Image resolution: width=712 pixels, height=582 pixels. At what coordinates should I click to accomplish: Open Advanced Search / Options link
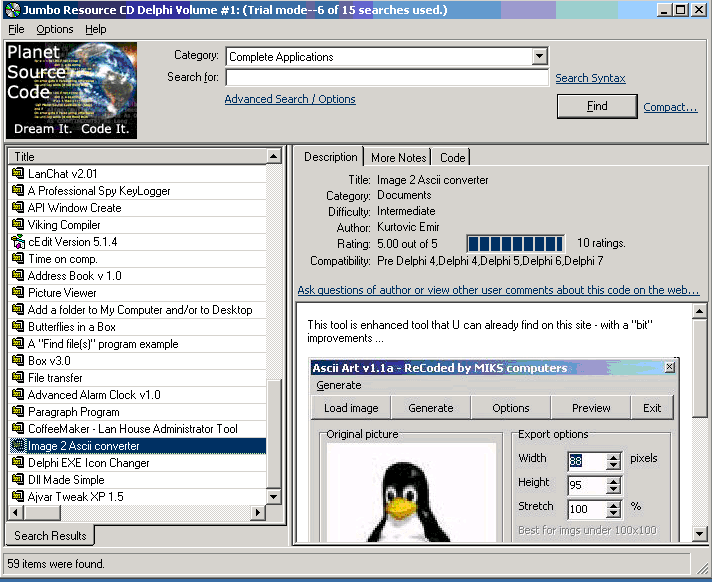(x=290, y=99)
